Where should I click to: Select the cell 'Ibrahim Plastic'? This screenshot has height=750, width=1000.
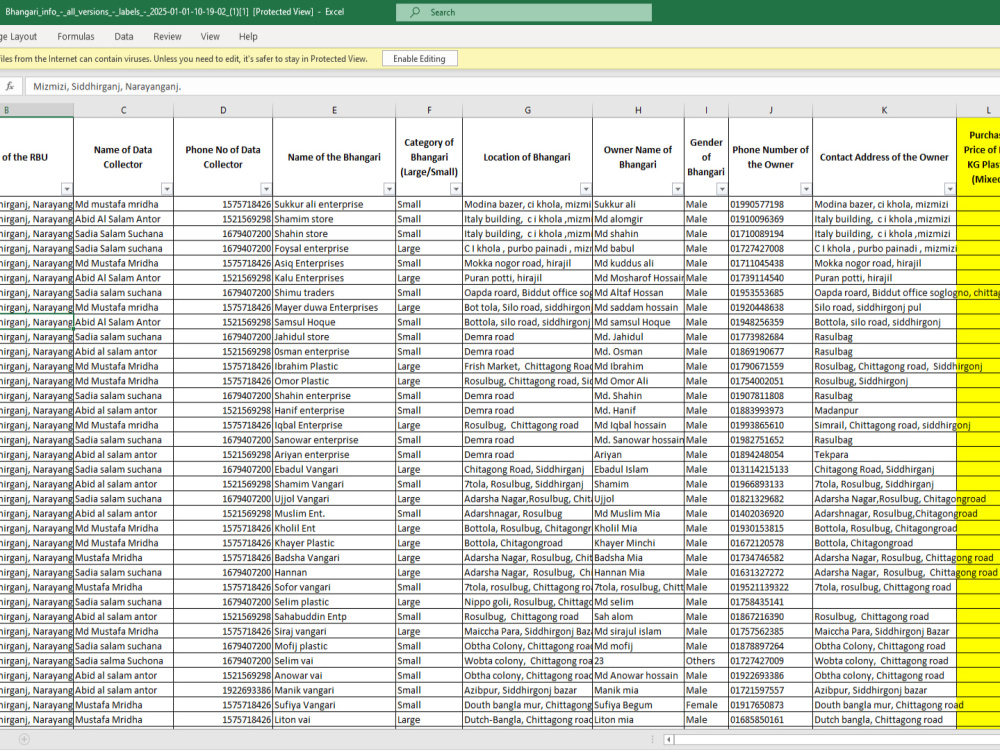click(334, 366)
